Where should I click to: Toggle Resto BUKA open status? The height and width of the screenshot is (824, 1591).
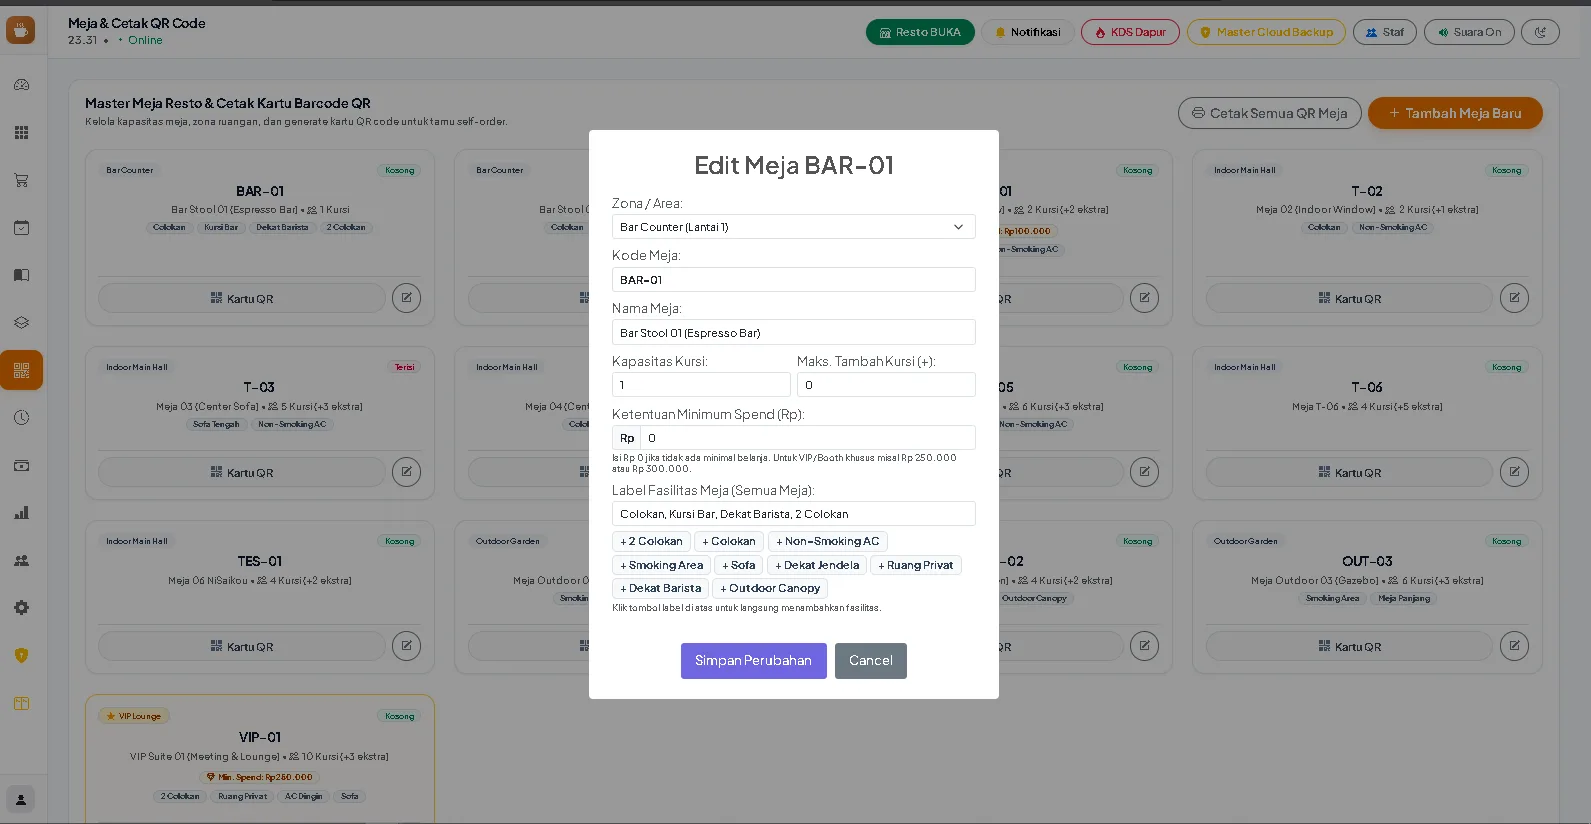coord(920,32)
